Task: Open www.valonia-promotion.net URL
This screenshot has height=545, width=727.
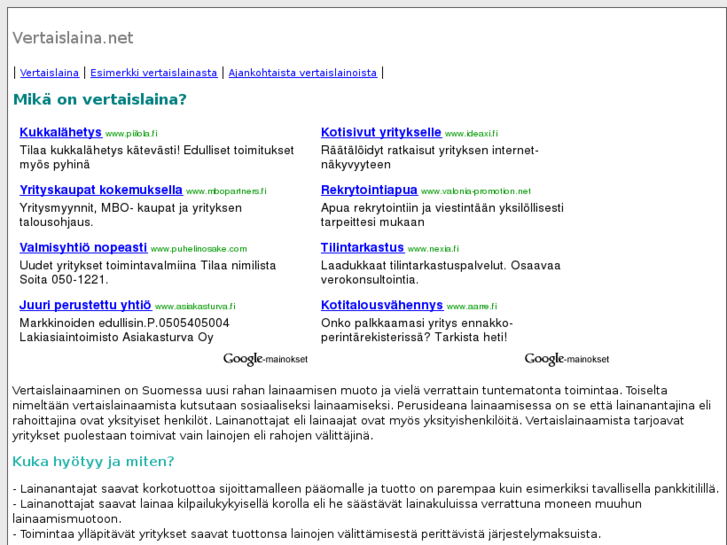Action: tap(476, 191)
